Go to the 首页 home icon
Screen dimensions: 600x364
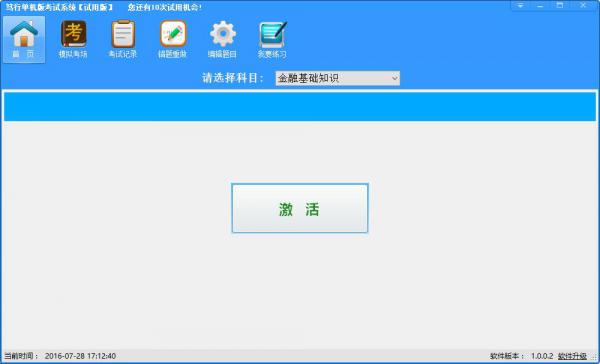pyautogui.click(x=24, y=39)
